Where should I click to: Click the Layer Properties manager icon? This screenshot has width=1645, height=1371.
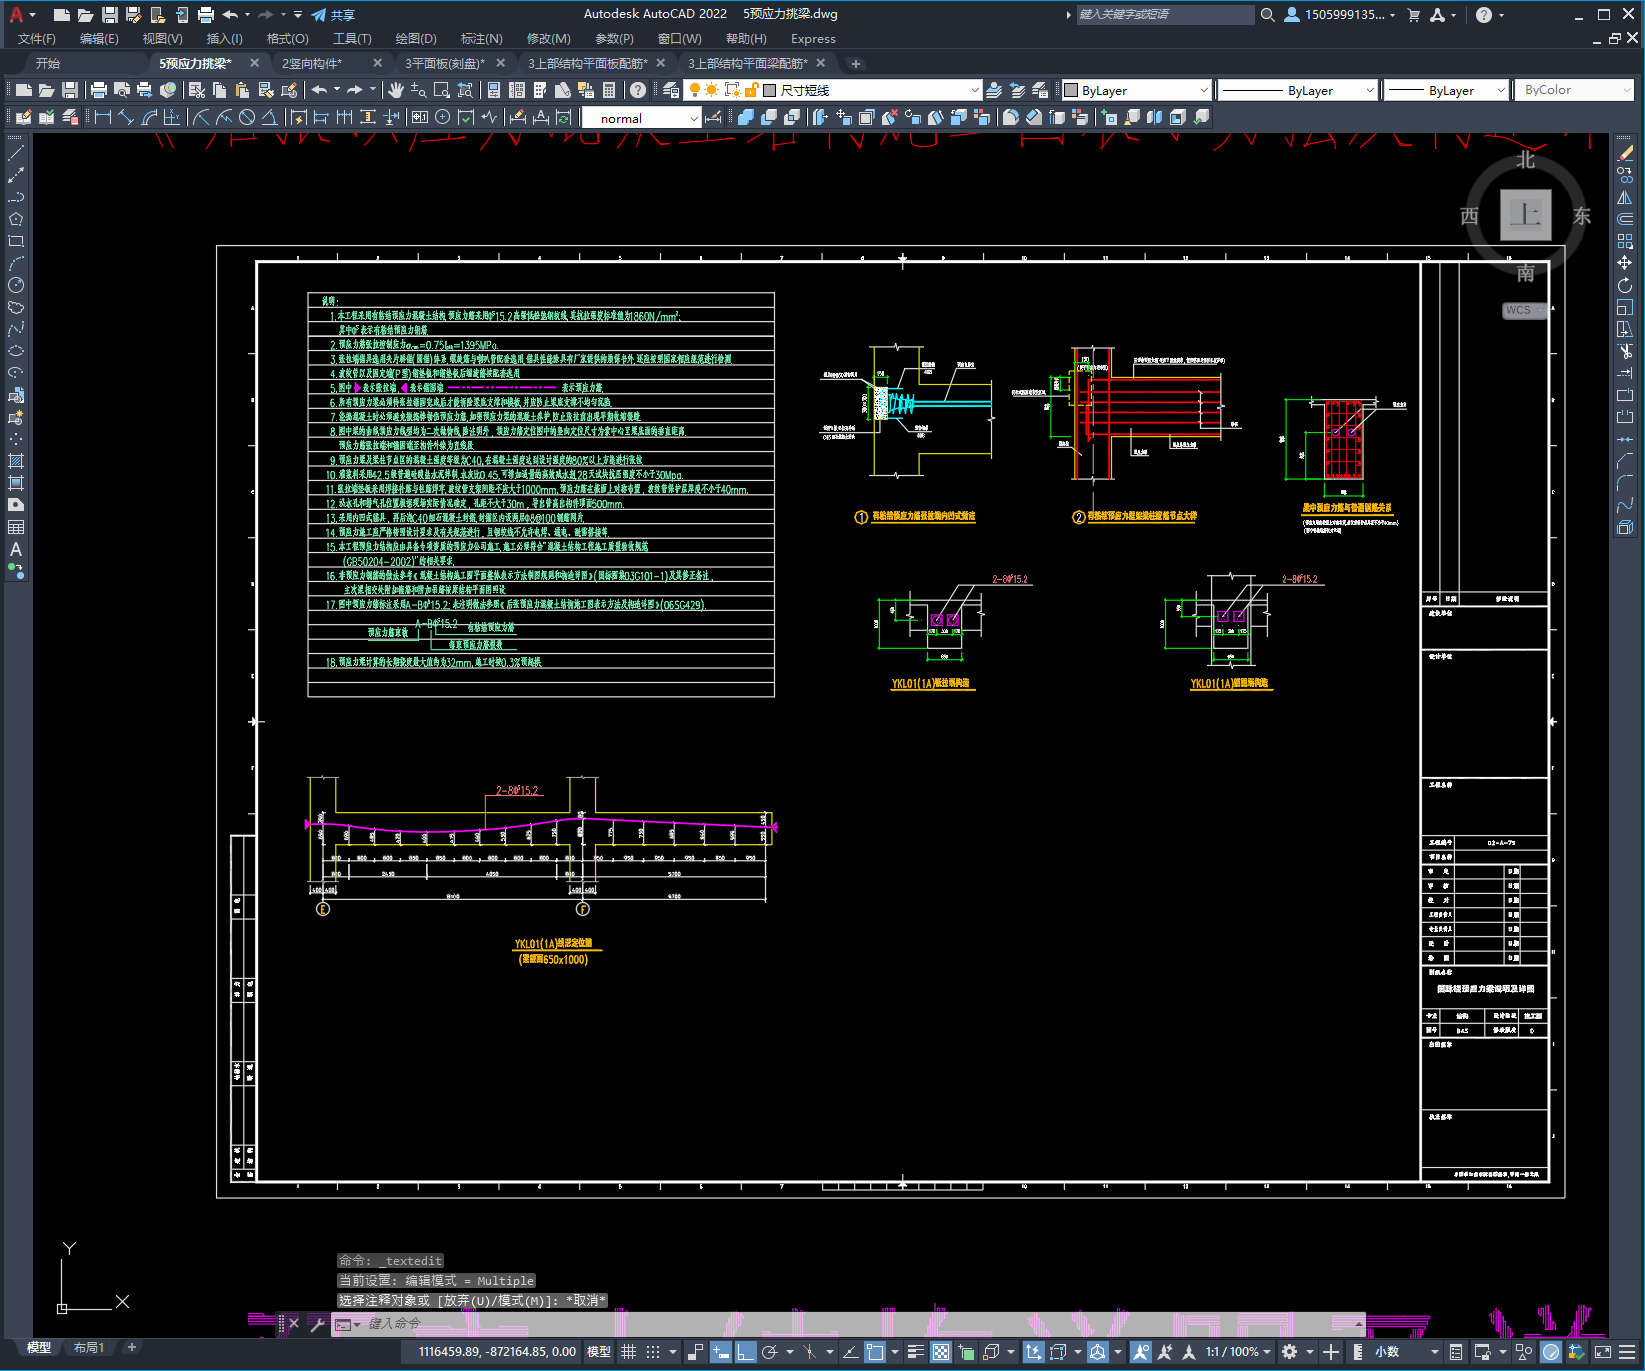671,90
